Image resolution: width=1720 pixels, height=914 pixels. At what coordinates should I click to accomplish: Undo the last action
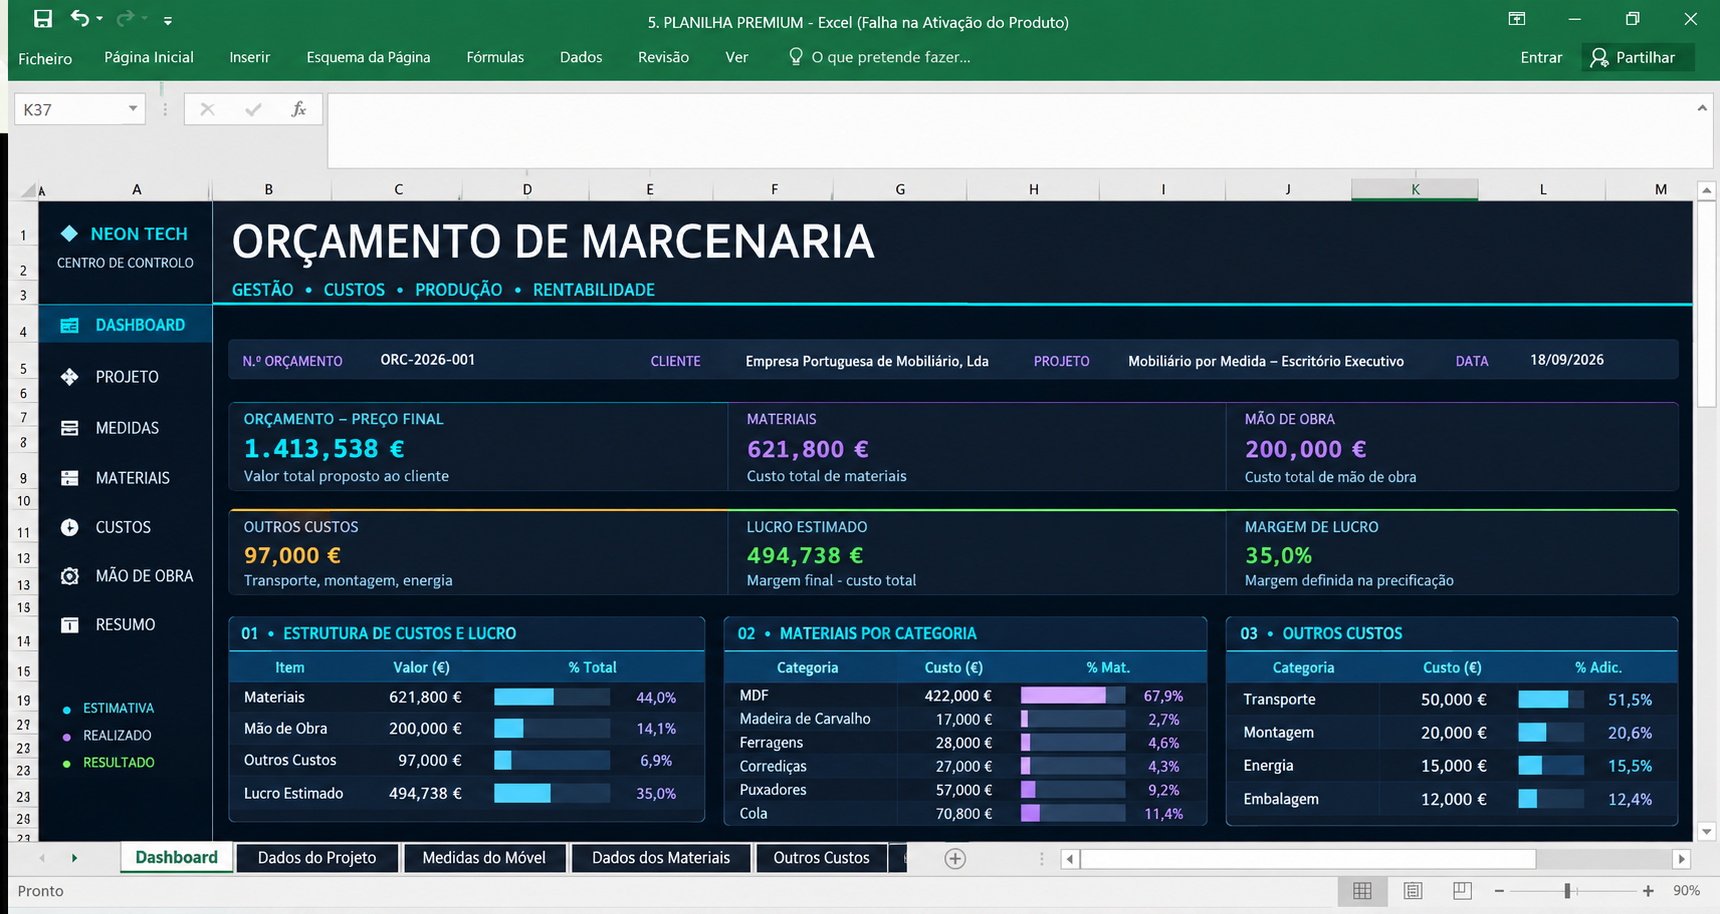[80, 18]
